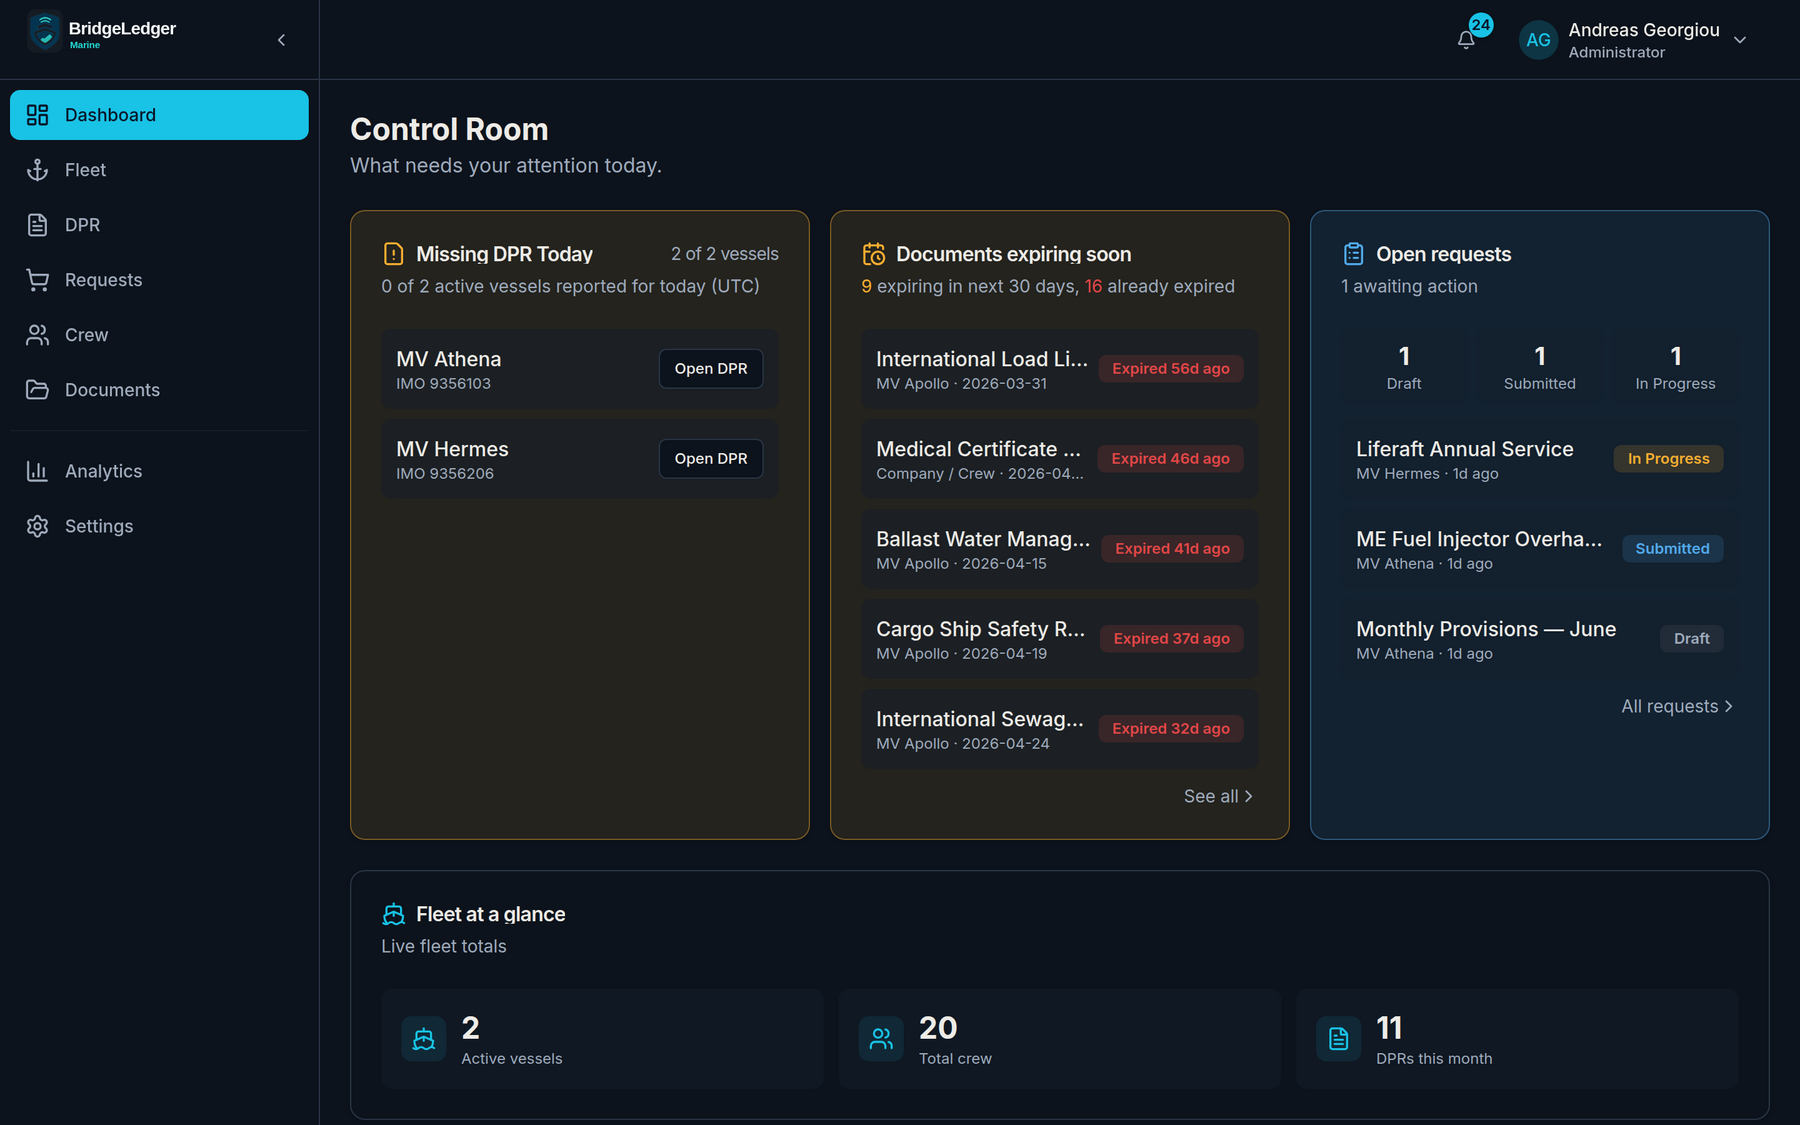The height and width of the screenshot is (1125, 1800).
Task: Click the Fleet at a glance ship icon
Action: [x=393, y=914]
